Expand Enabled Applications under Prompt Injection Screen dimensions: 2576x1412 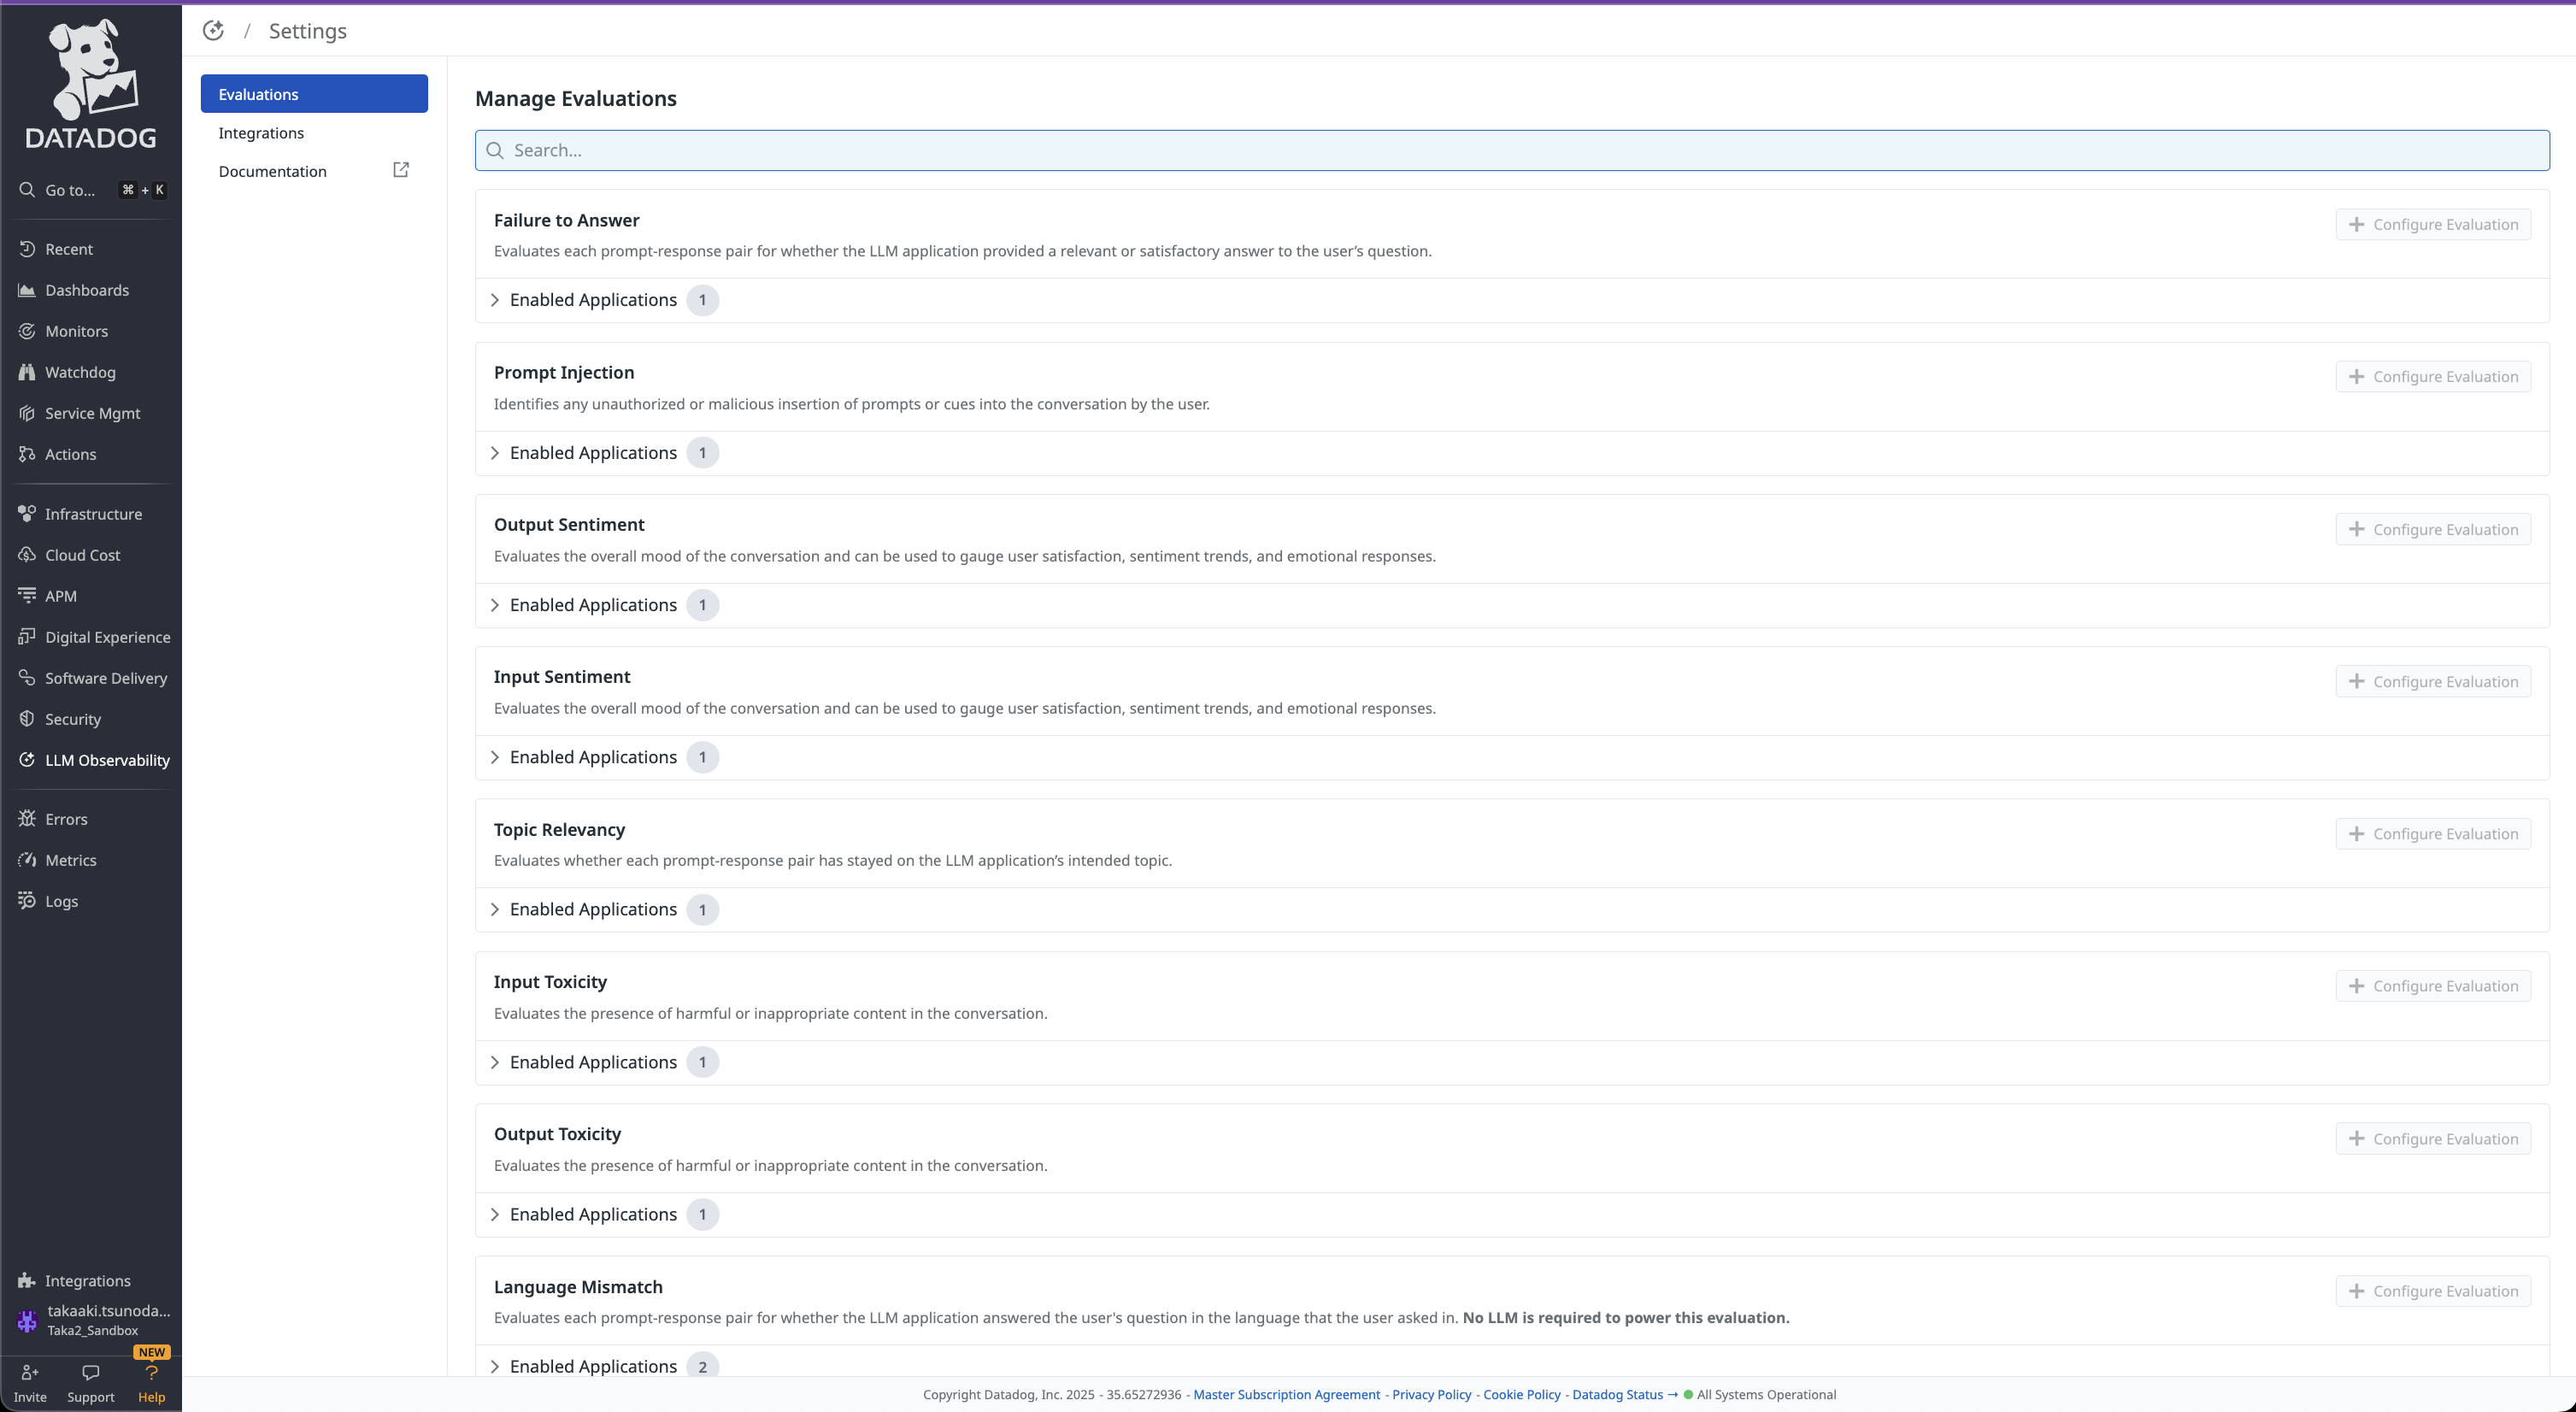click(592, 453)
